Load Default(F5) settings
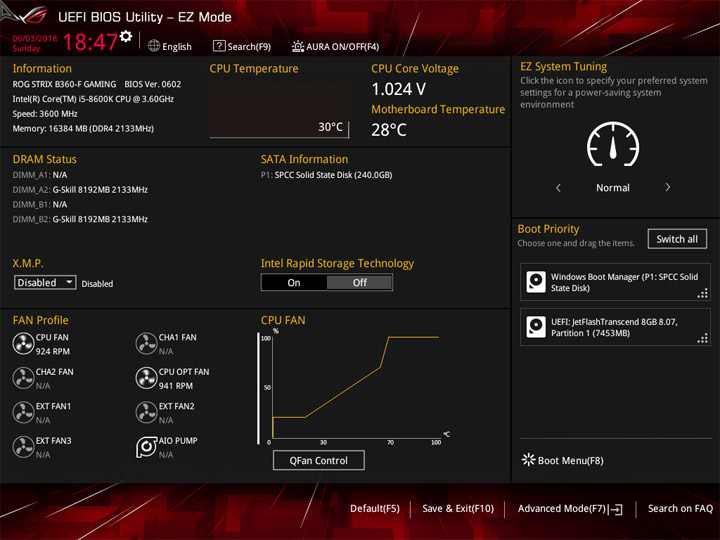 375,508
